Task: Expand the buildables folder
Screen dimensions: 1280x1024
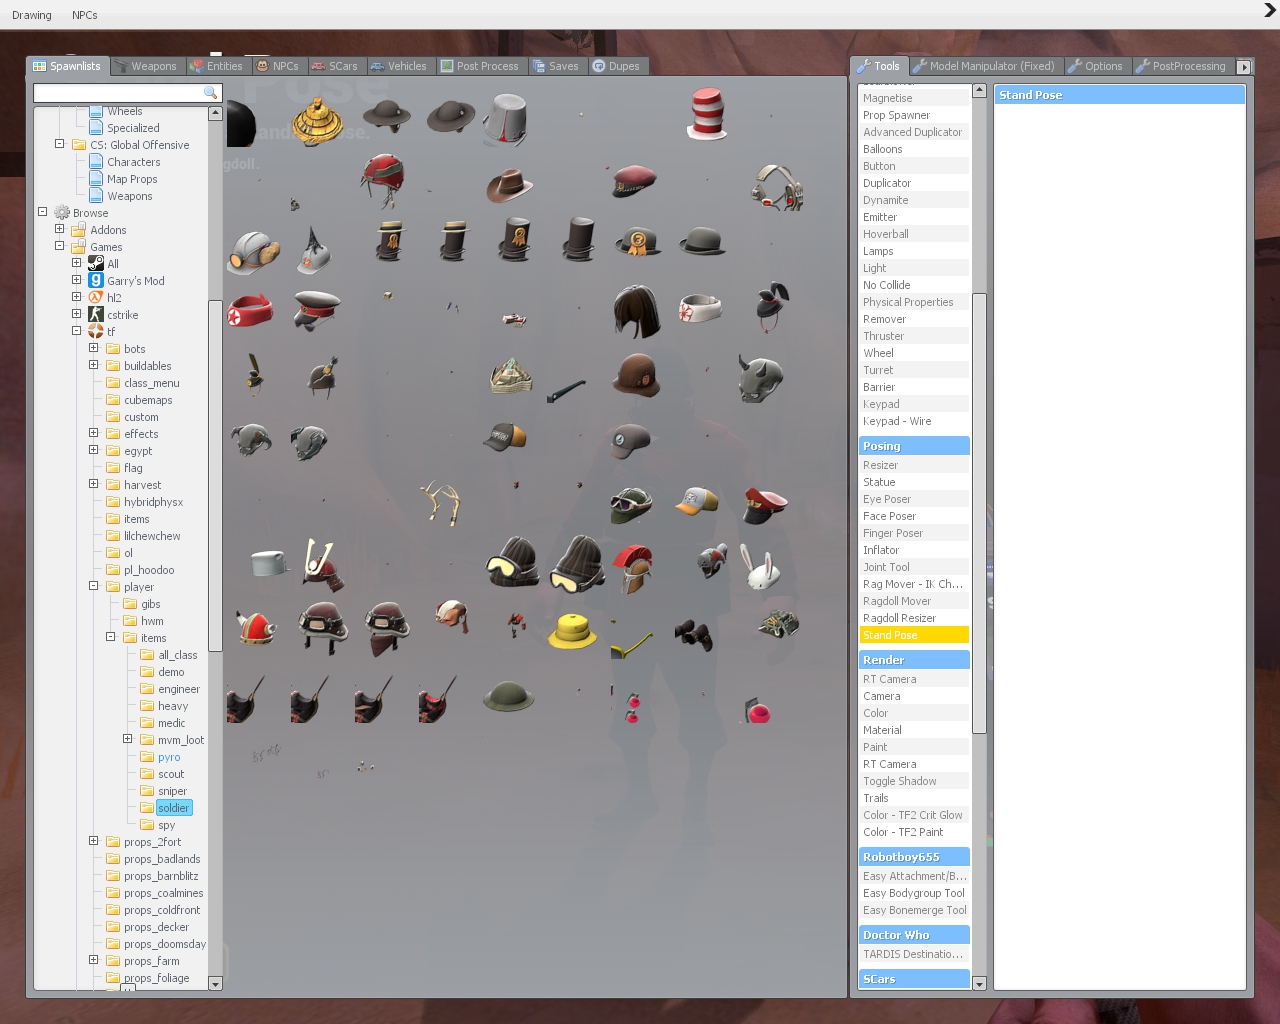Action: click(x=94, y=365)
